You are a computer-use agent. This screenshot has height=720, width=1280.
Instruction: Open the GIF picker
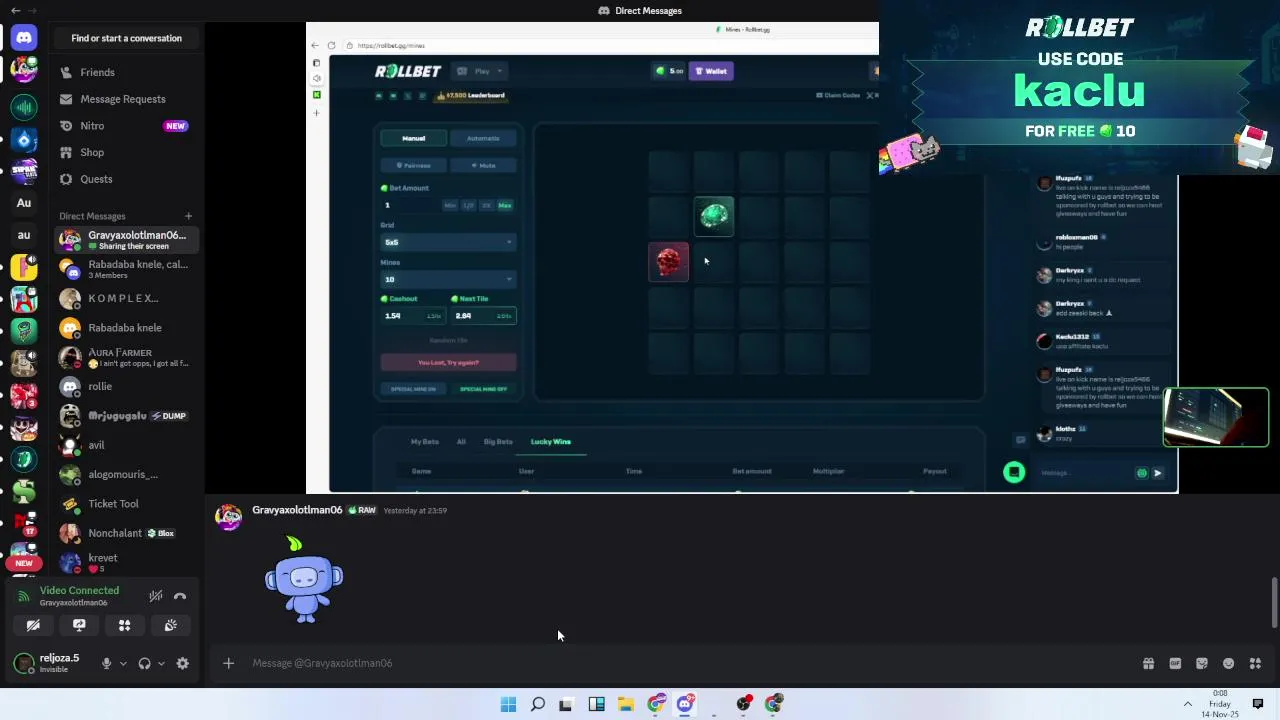coord(1175,663)
